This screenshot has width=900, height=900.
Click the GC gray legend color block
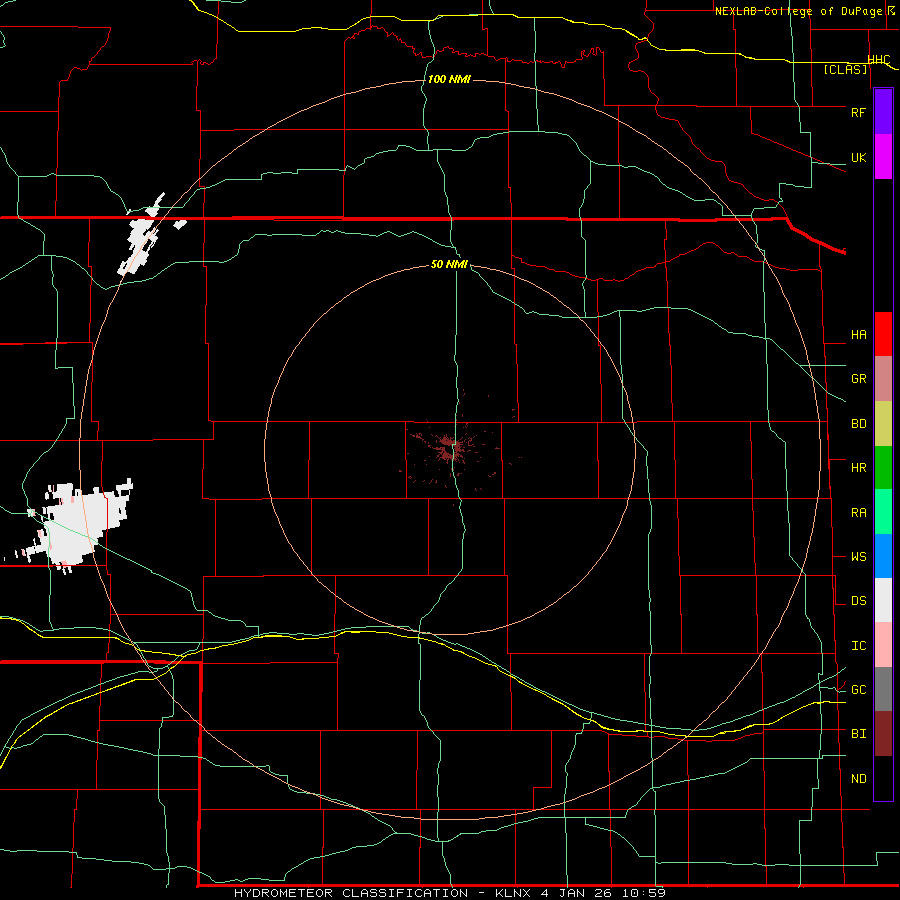click(x=883, y=689)
